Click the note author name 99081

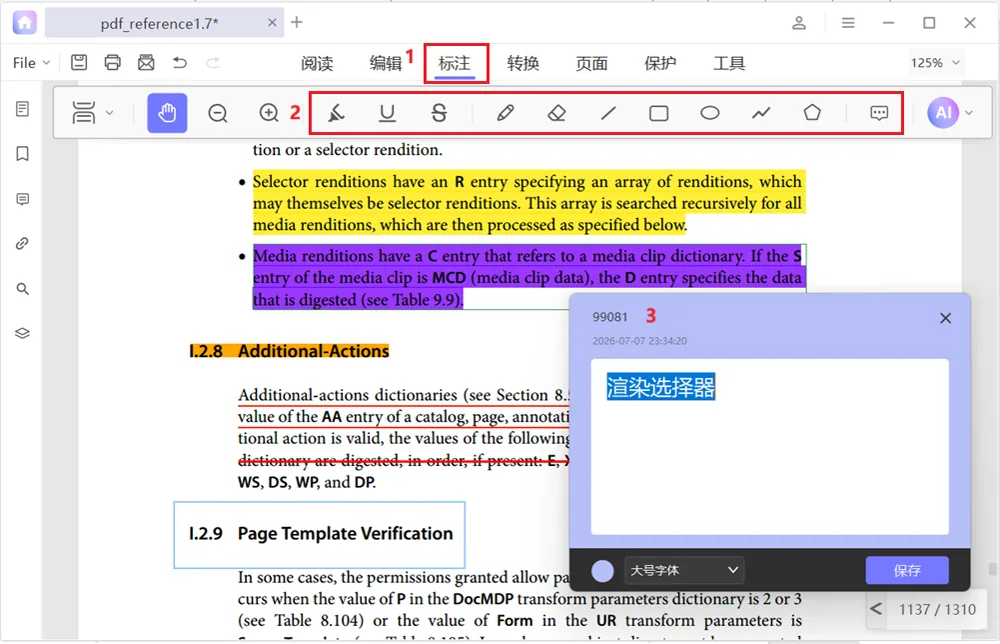(x=610, y=317)
